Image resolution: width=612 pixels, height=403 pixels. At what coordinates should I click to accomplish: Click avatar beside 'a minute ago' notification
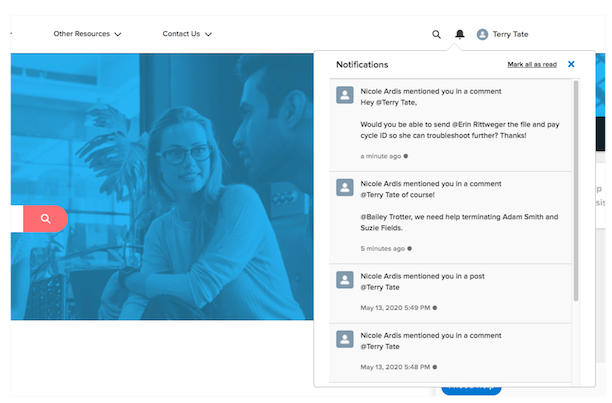coord(345,95)
